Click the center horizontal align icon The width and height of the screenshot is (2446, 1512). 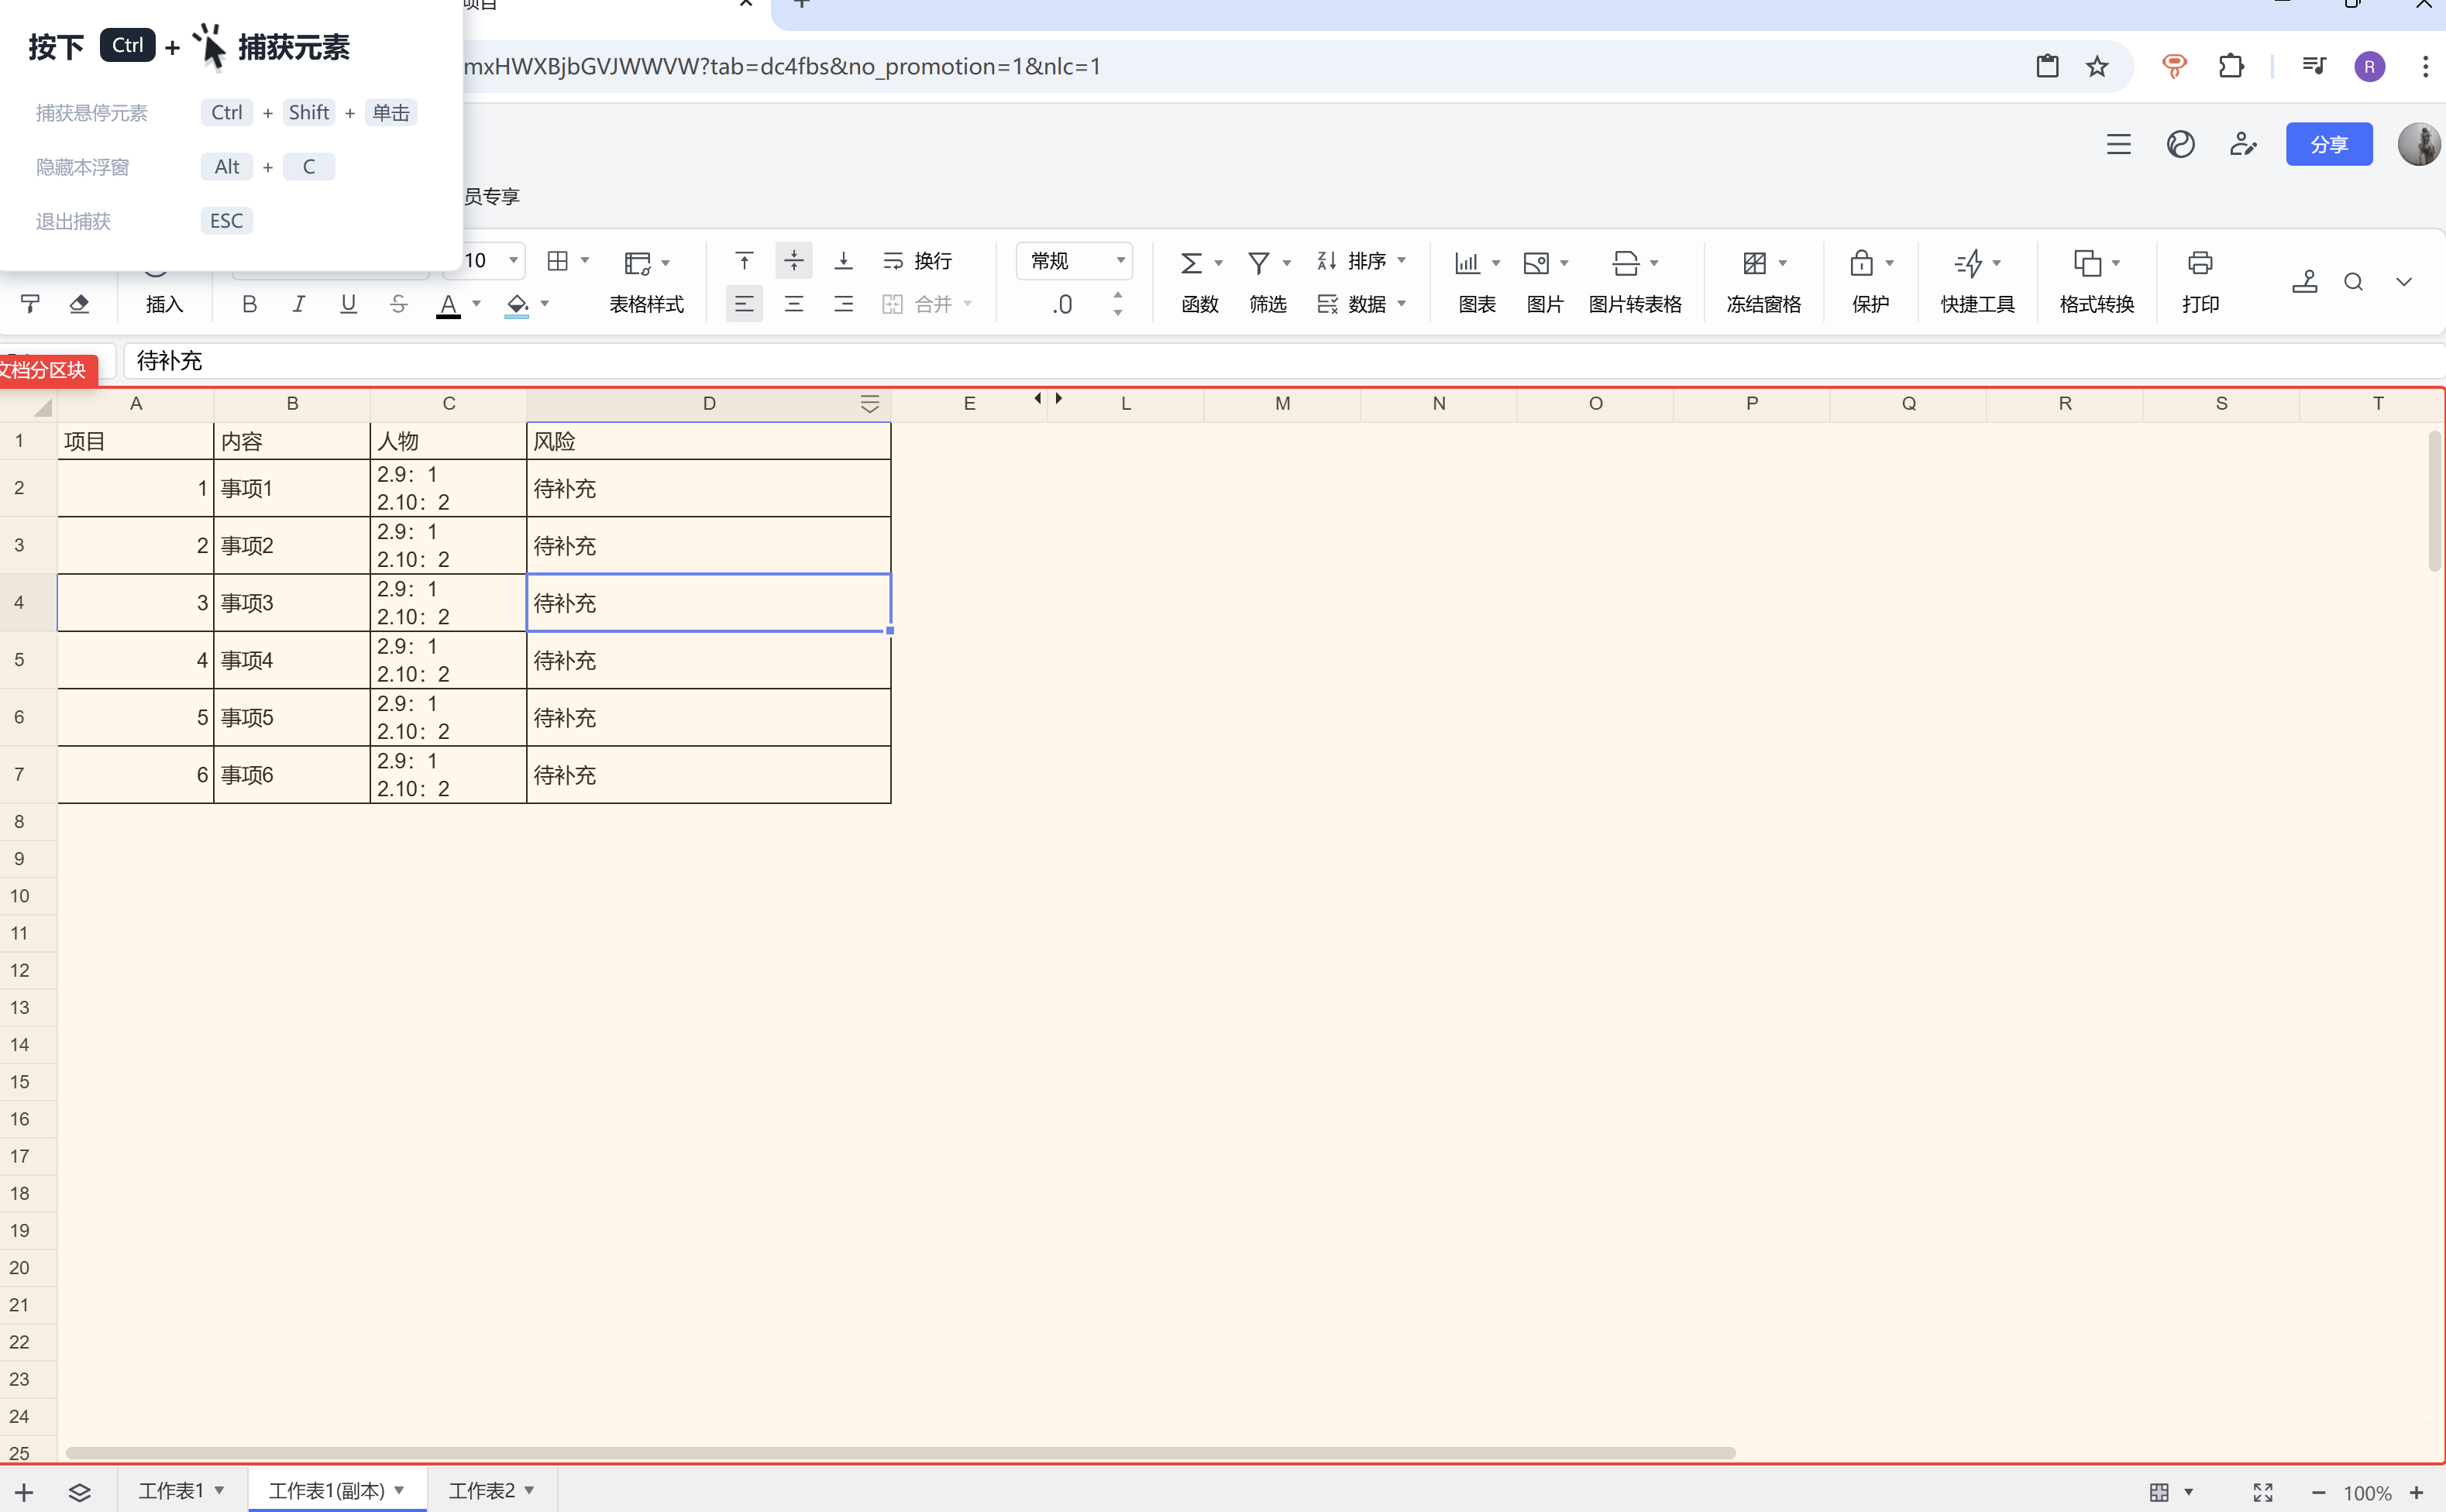(x=794, y=304)
